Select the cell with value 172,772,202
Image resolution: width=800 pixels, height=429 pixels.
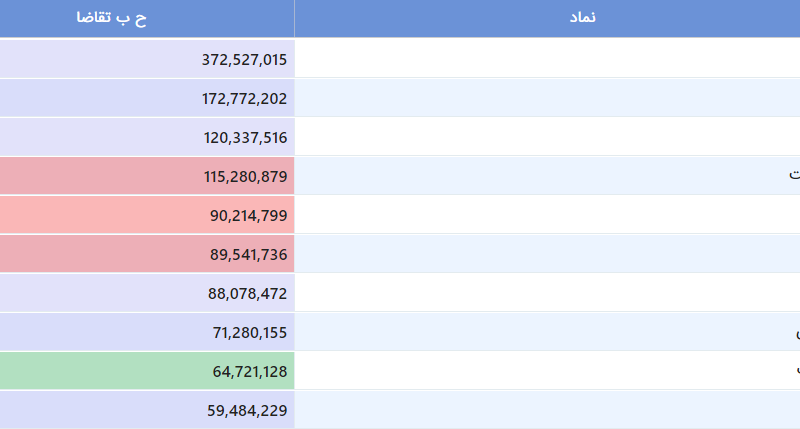(x=147, y=98)
